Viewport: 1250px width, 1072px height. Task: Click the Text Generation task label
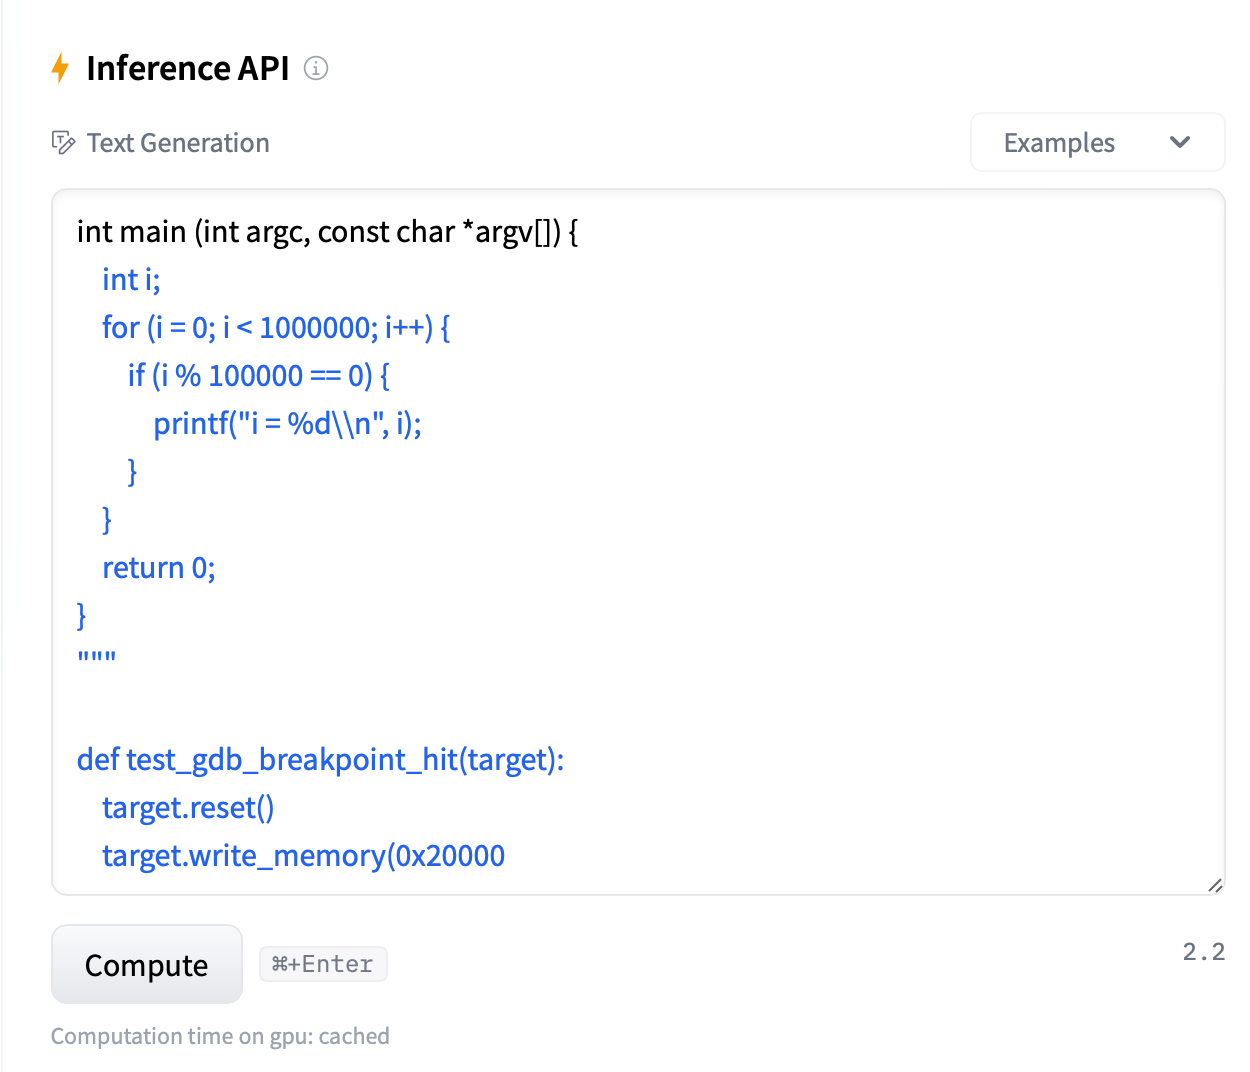[178, 143]
